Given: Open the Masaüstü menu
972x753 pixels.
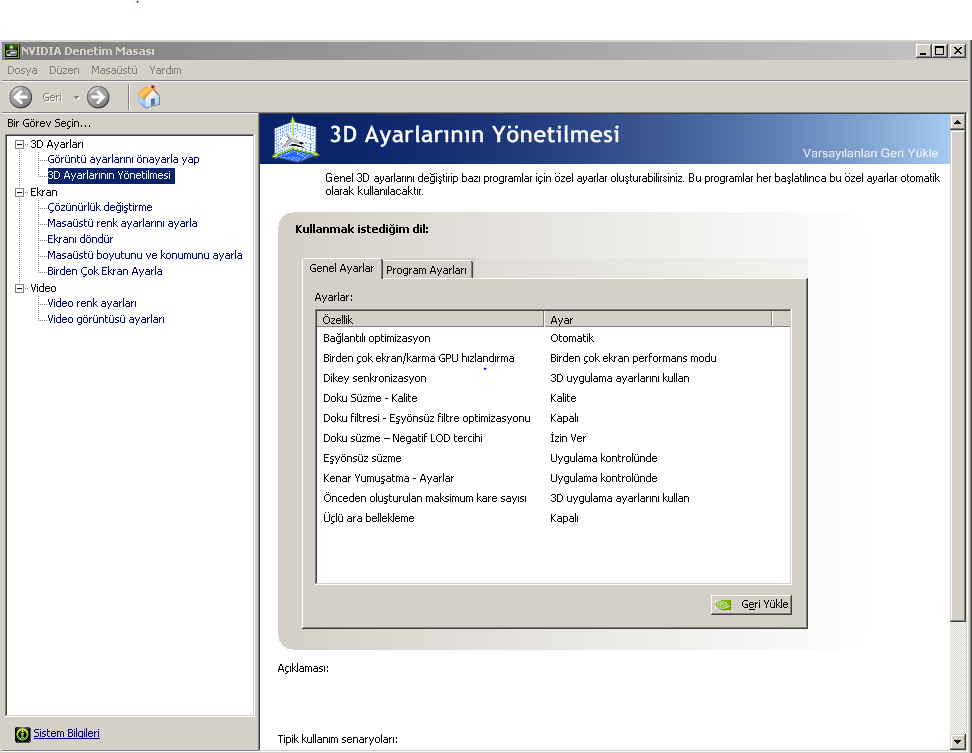Looking at the screenshot, I should pos(114,70).
